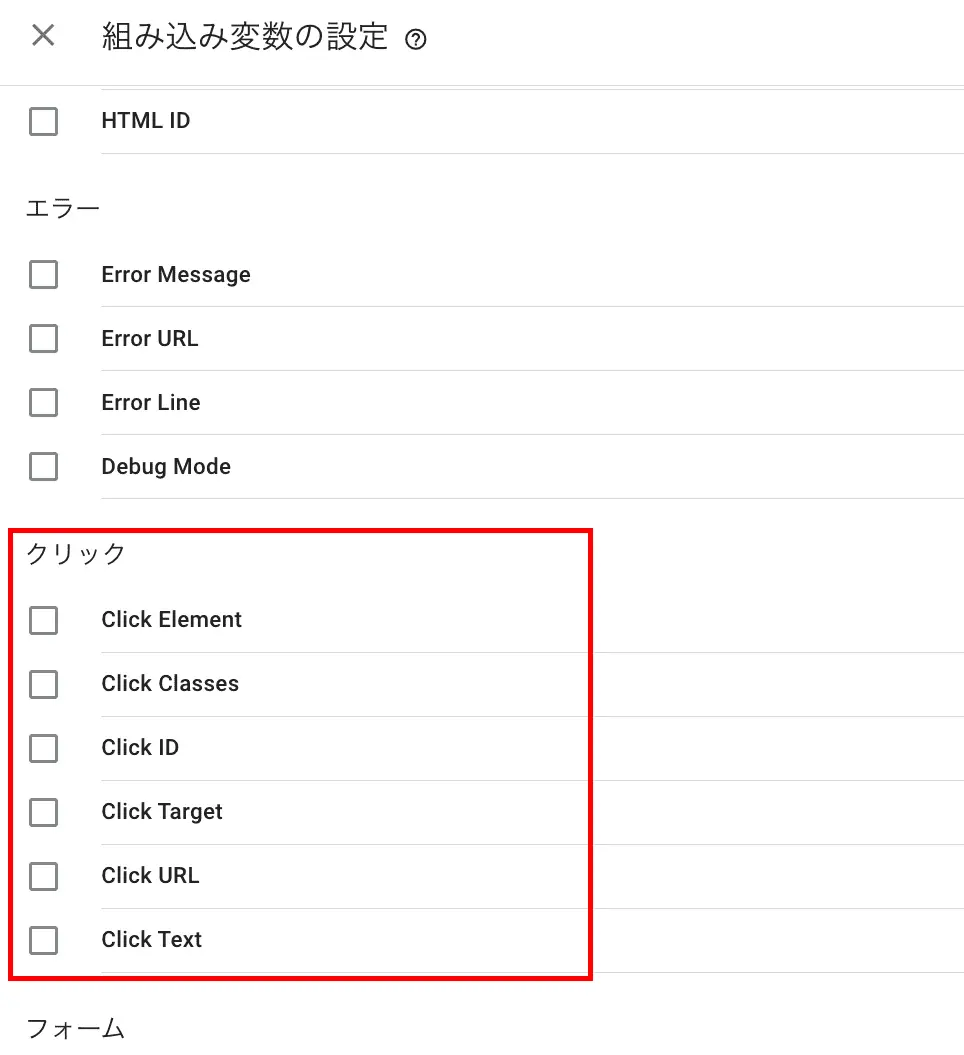Click the 'Click Element' label text
This screenshot has height=1055, width=964.
click(x=172, y=619)
